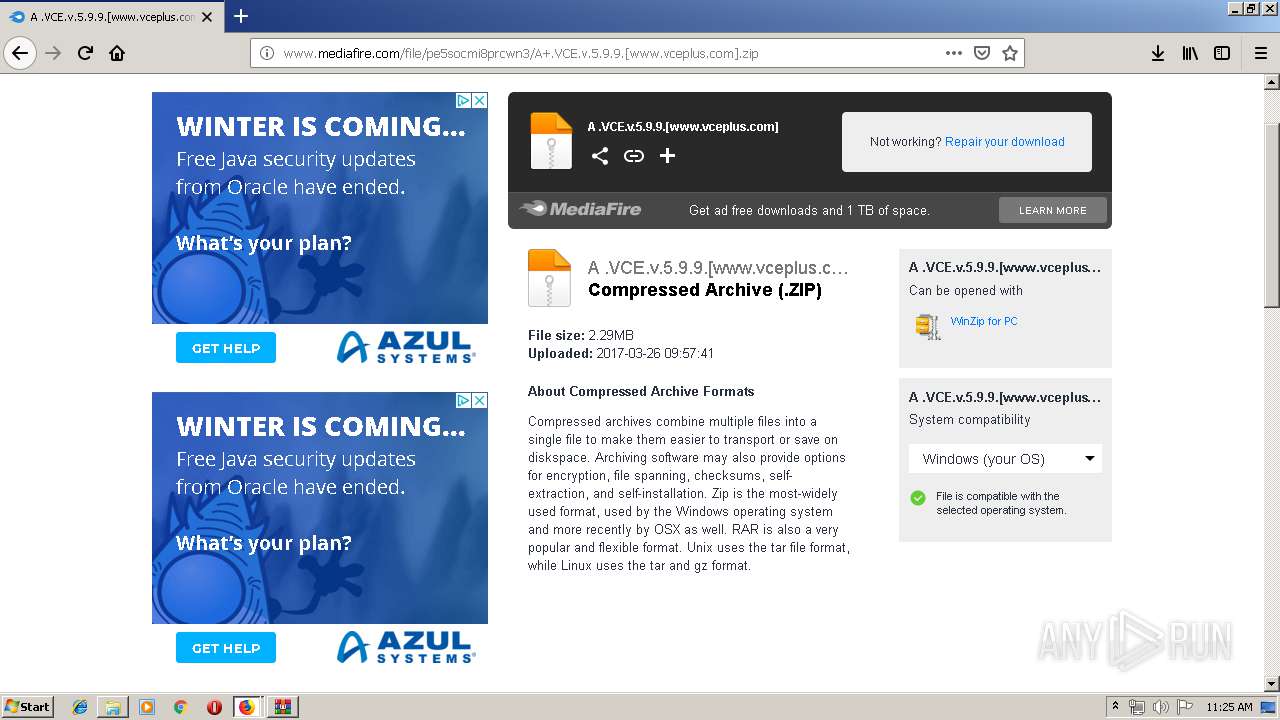The width and height of the screenshot is (1280, 720).
Task: Click the plus icon to save file
Action: (x=667, y=155)
